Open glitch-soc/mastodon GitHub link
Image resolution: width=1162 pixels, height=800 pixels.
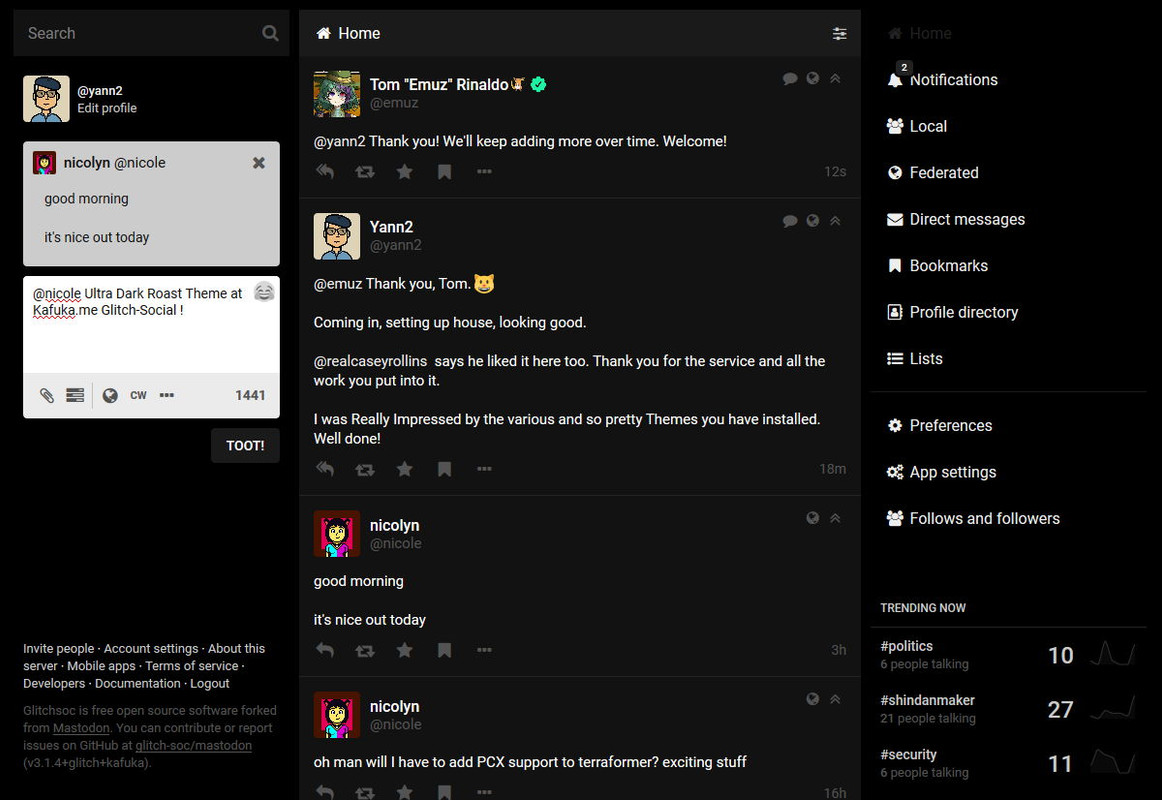(x=193, y=746)
